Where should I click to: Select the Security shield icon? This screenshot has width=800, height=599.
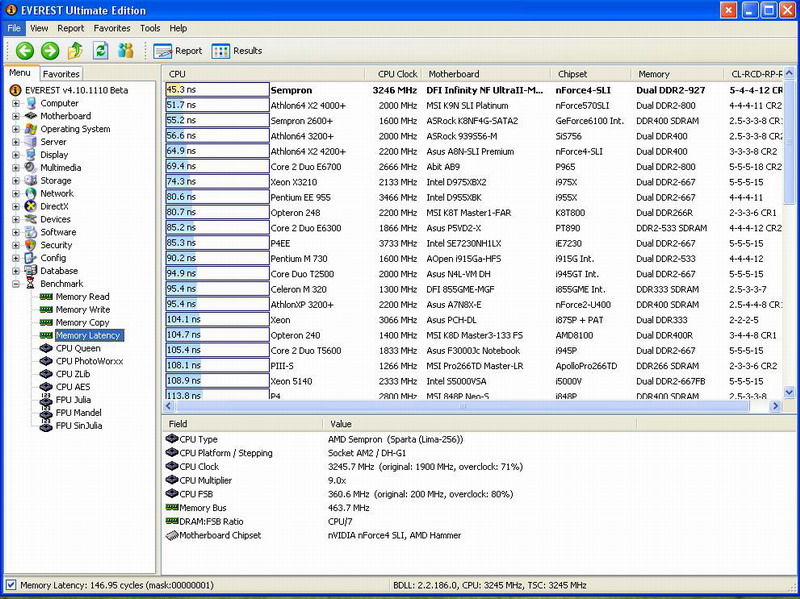(31, 245)
